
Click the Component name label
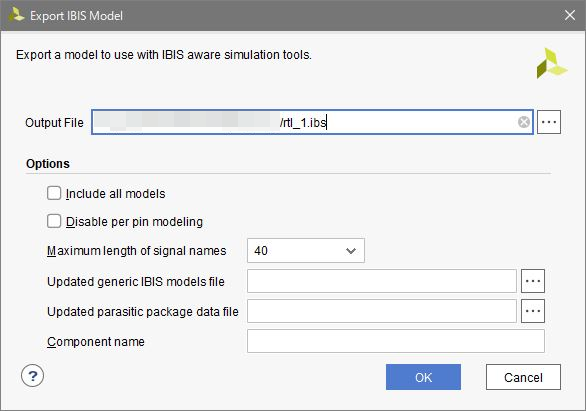[96, 342]
